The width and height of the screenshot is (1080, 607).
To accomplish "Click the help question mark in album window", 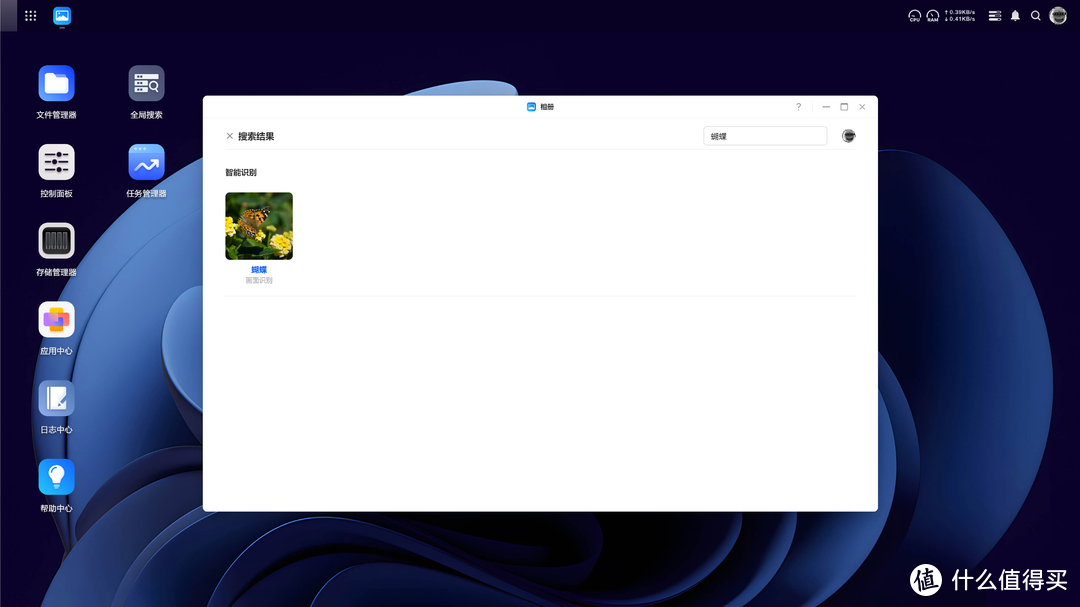I will [x=798, y=107].
